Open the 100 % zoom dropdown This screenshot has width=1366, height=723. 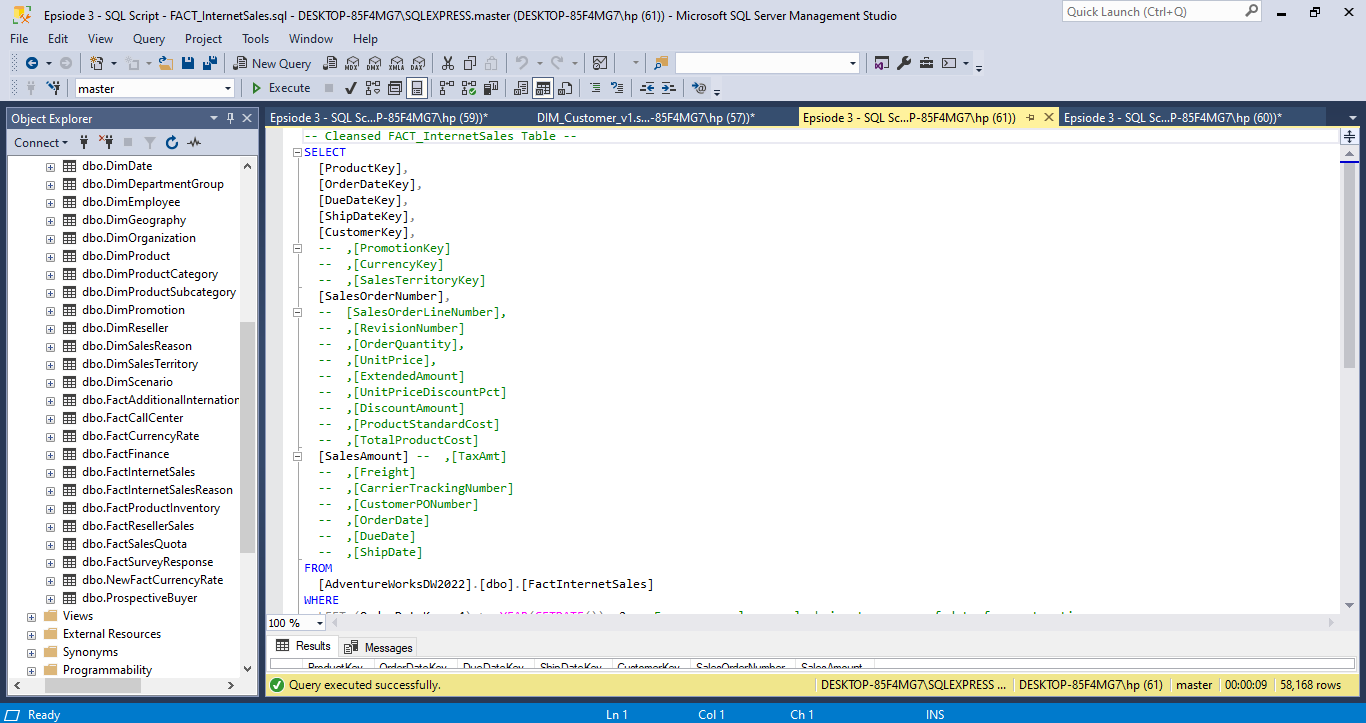click(x=319, y=623)
